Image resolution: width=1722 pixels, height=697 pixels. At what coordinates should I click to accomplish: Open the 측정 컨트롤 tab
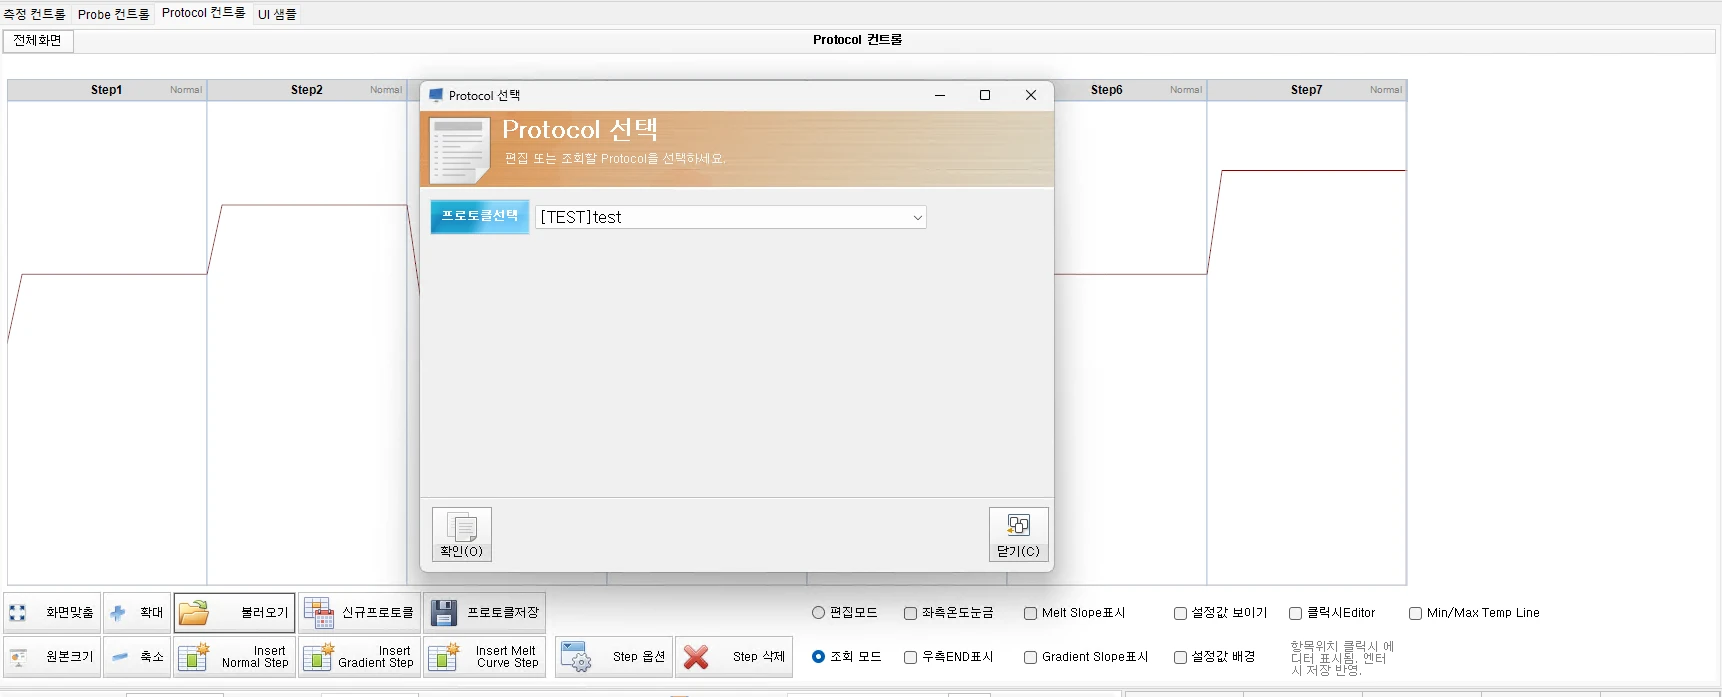point(35,14)
